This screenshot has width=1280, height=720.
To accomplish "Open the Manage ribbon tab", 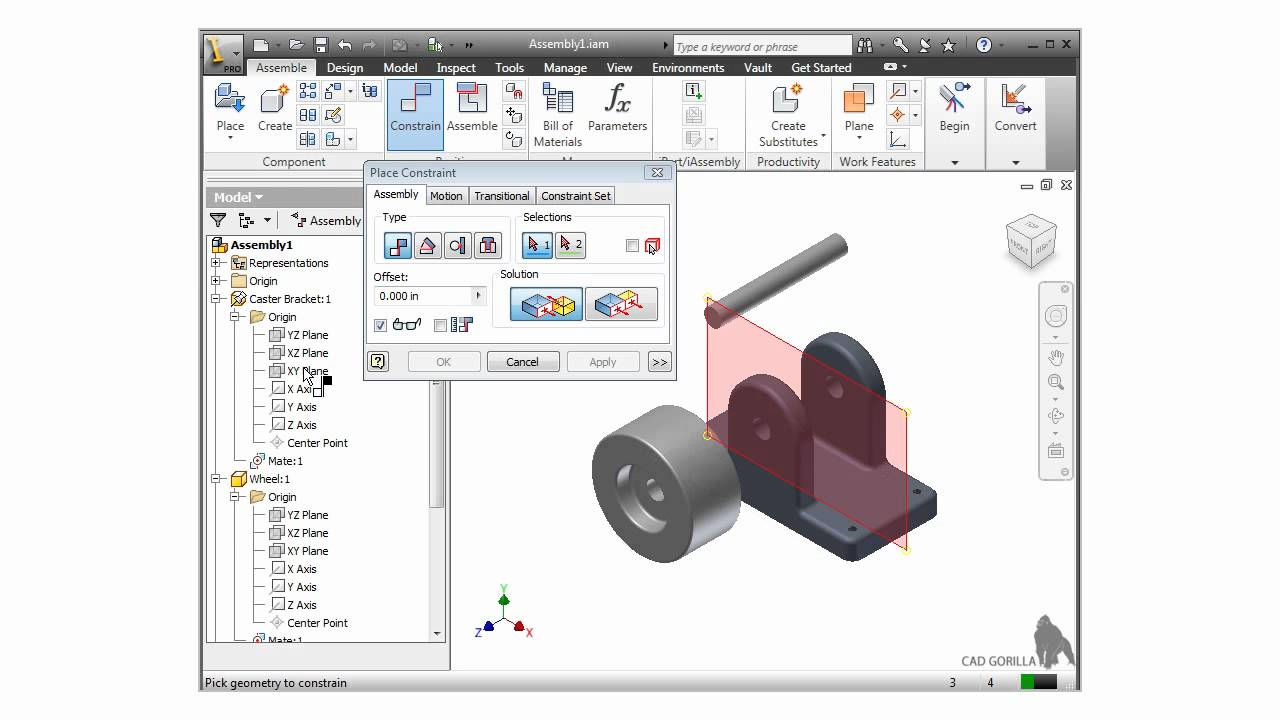I will click(565, 68).
